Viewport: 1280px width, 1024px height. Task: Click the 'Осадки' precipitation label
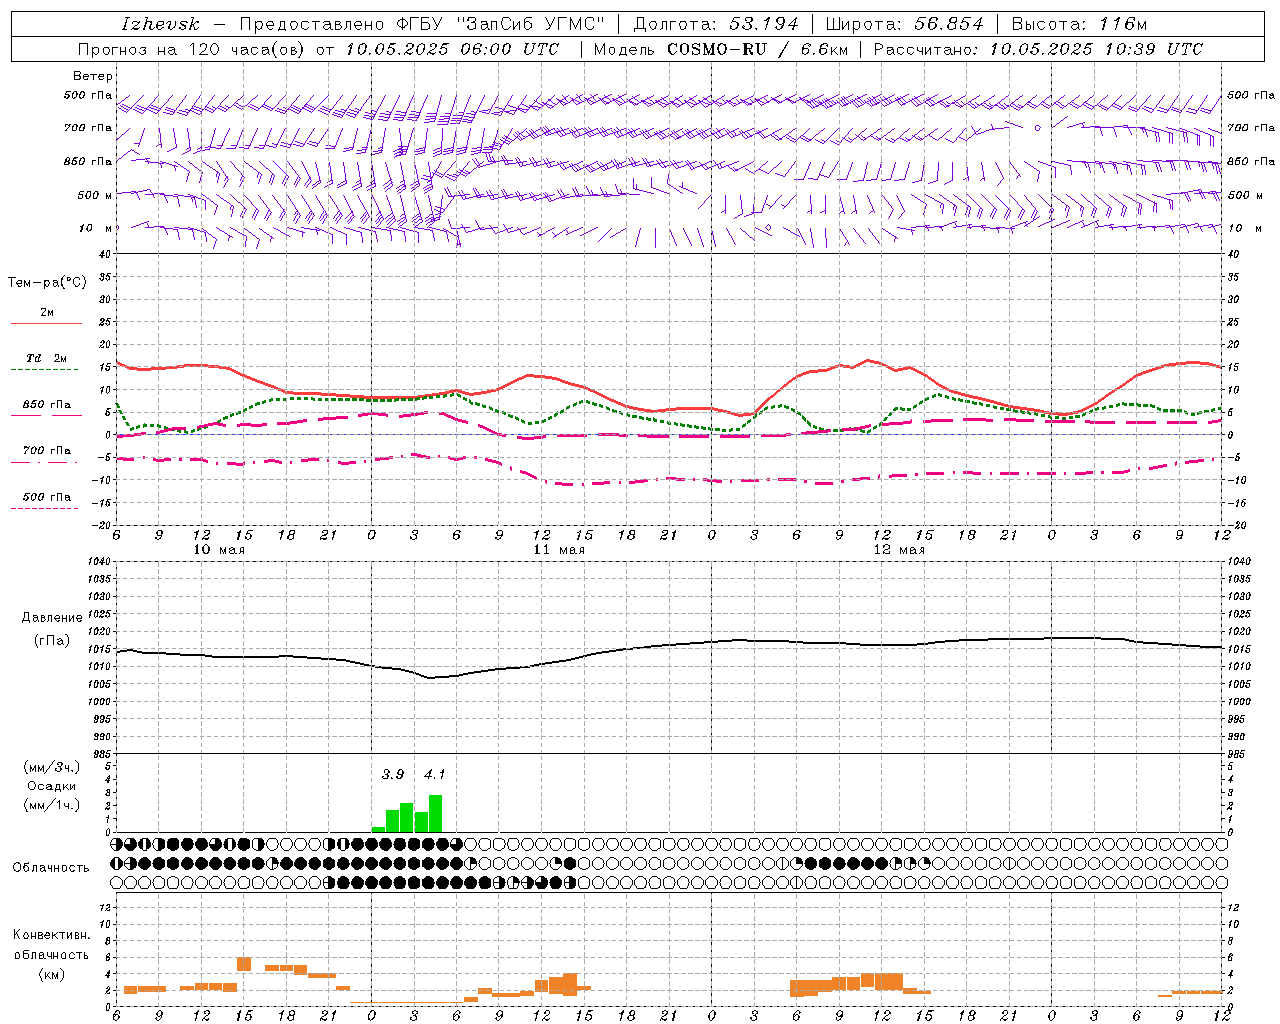(52, 786)
